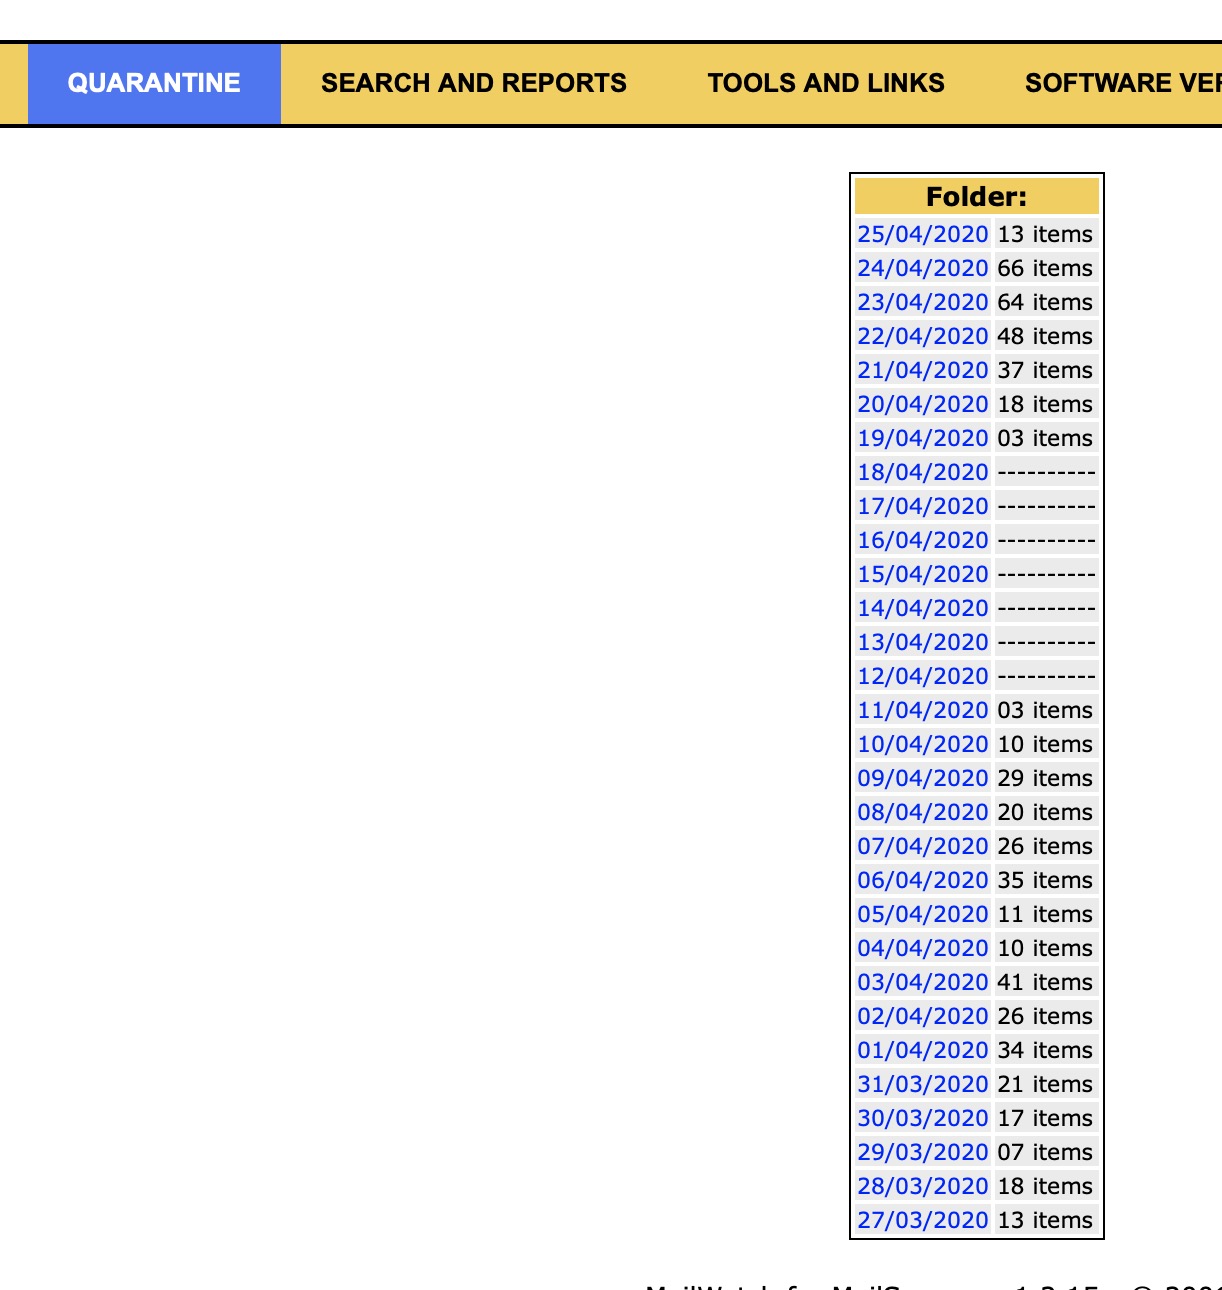The image size is (1222, 1290).
Task: Select the 03/04/2020 date link
Action: pyautogui.click(x=923, y=981)
